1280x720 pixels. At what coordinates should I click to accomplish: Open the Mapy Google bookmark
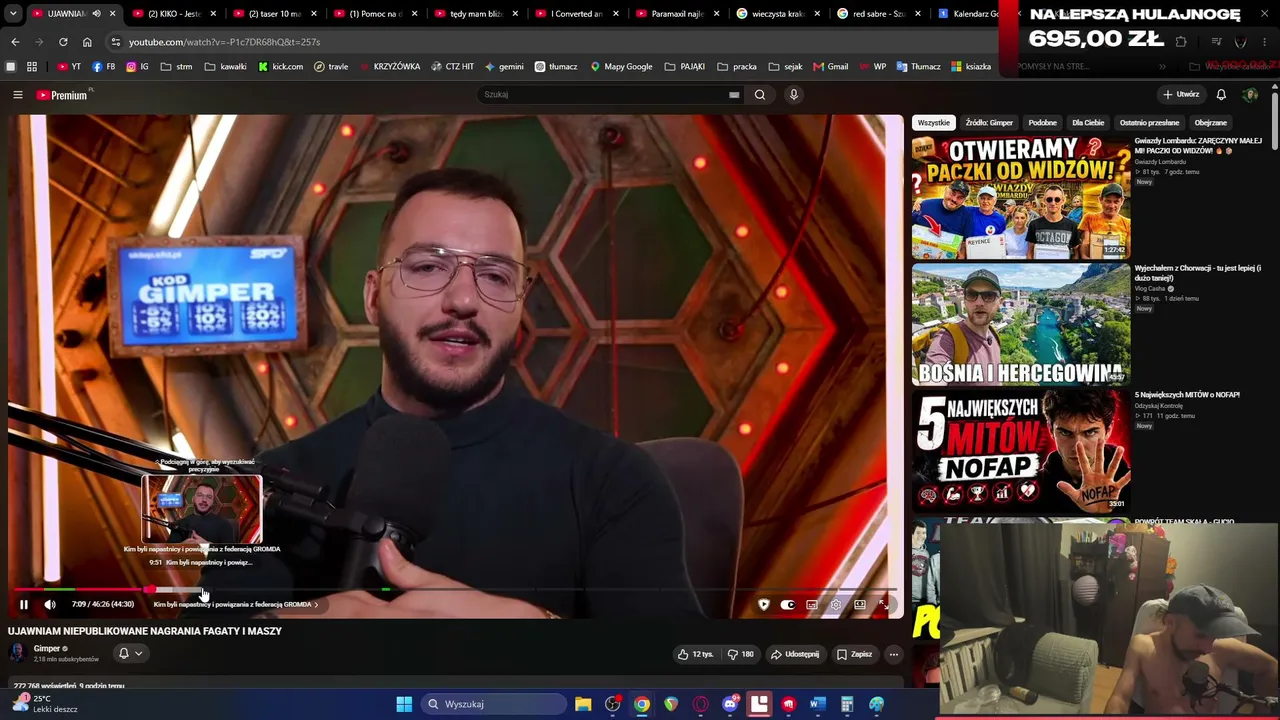pos(621,67)
